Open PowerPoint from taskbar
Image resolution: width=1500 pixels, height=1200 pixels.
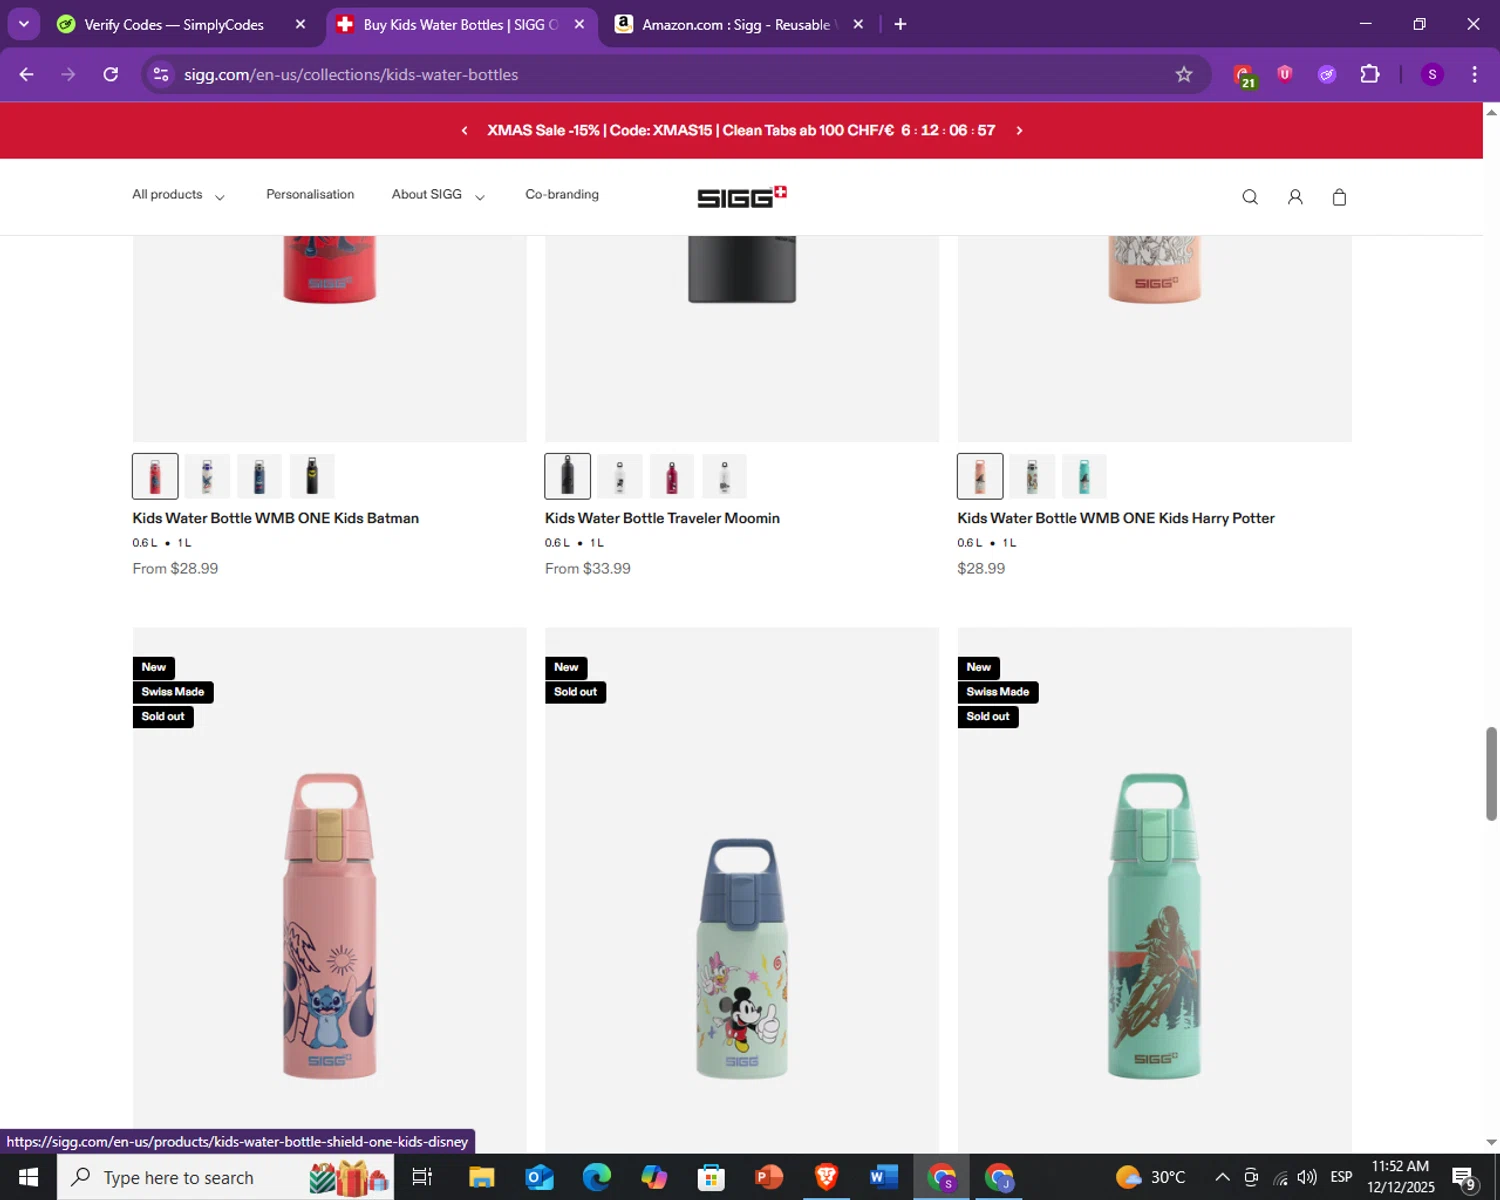click(768, 1177)
